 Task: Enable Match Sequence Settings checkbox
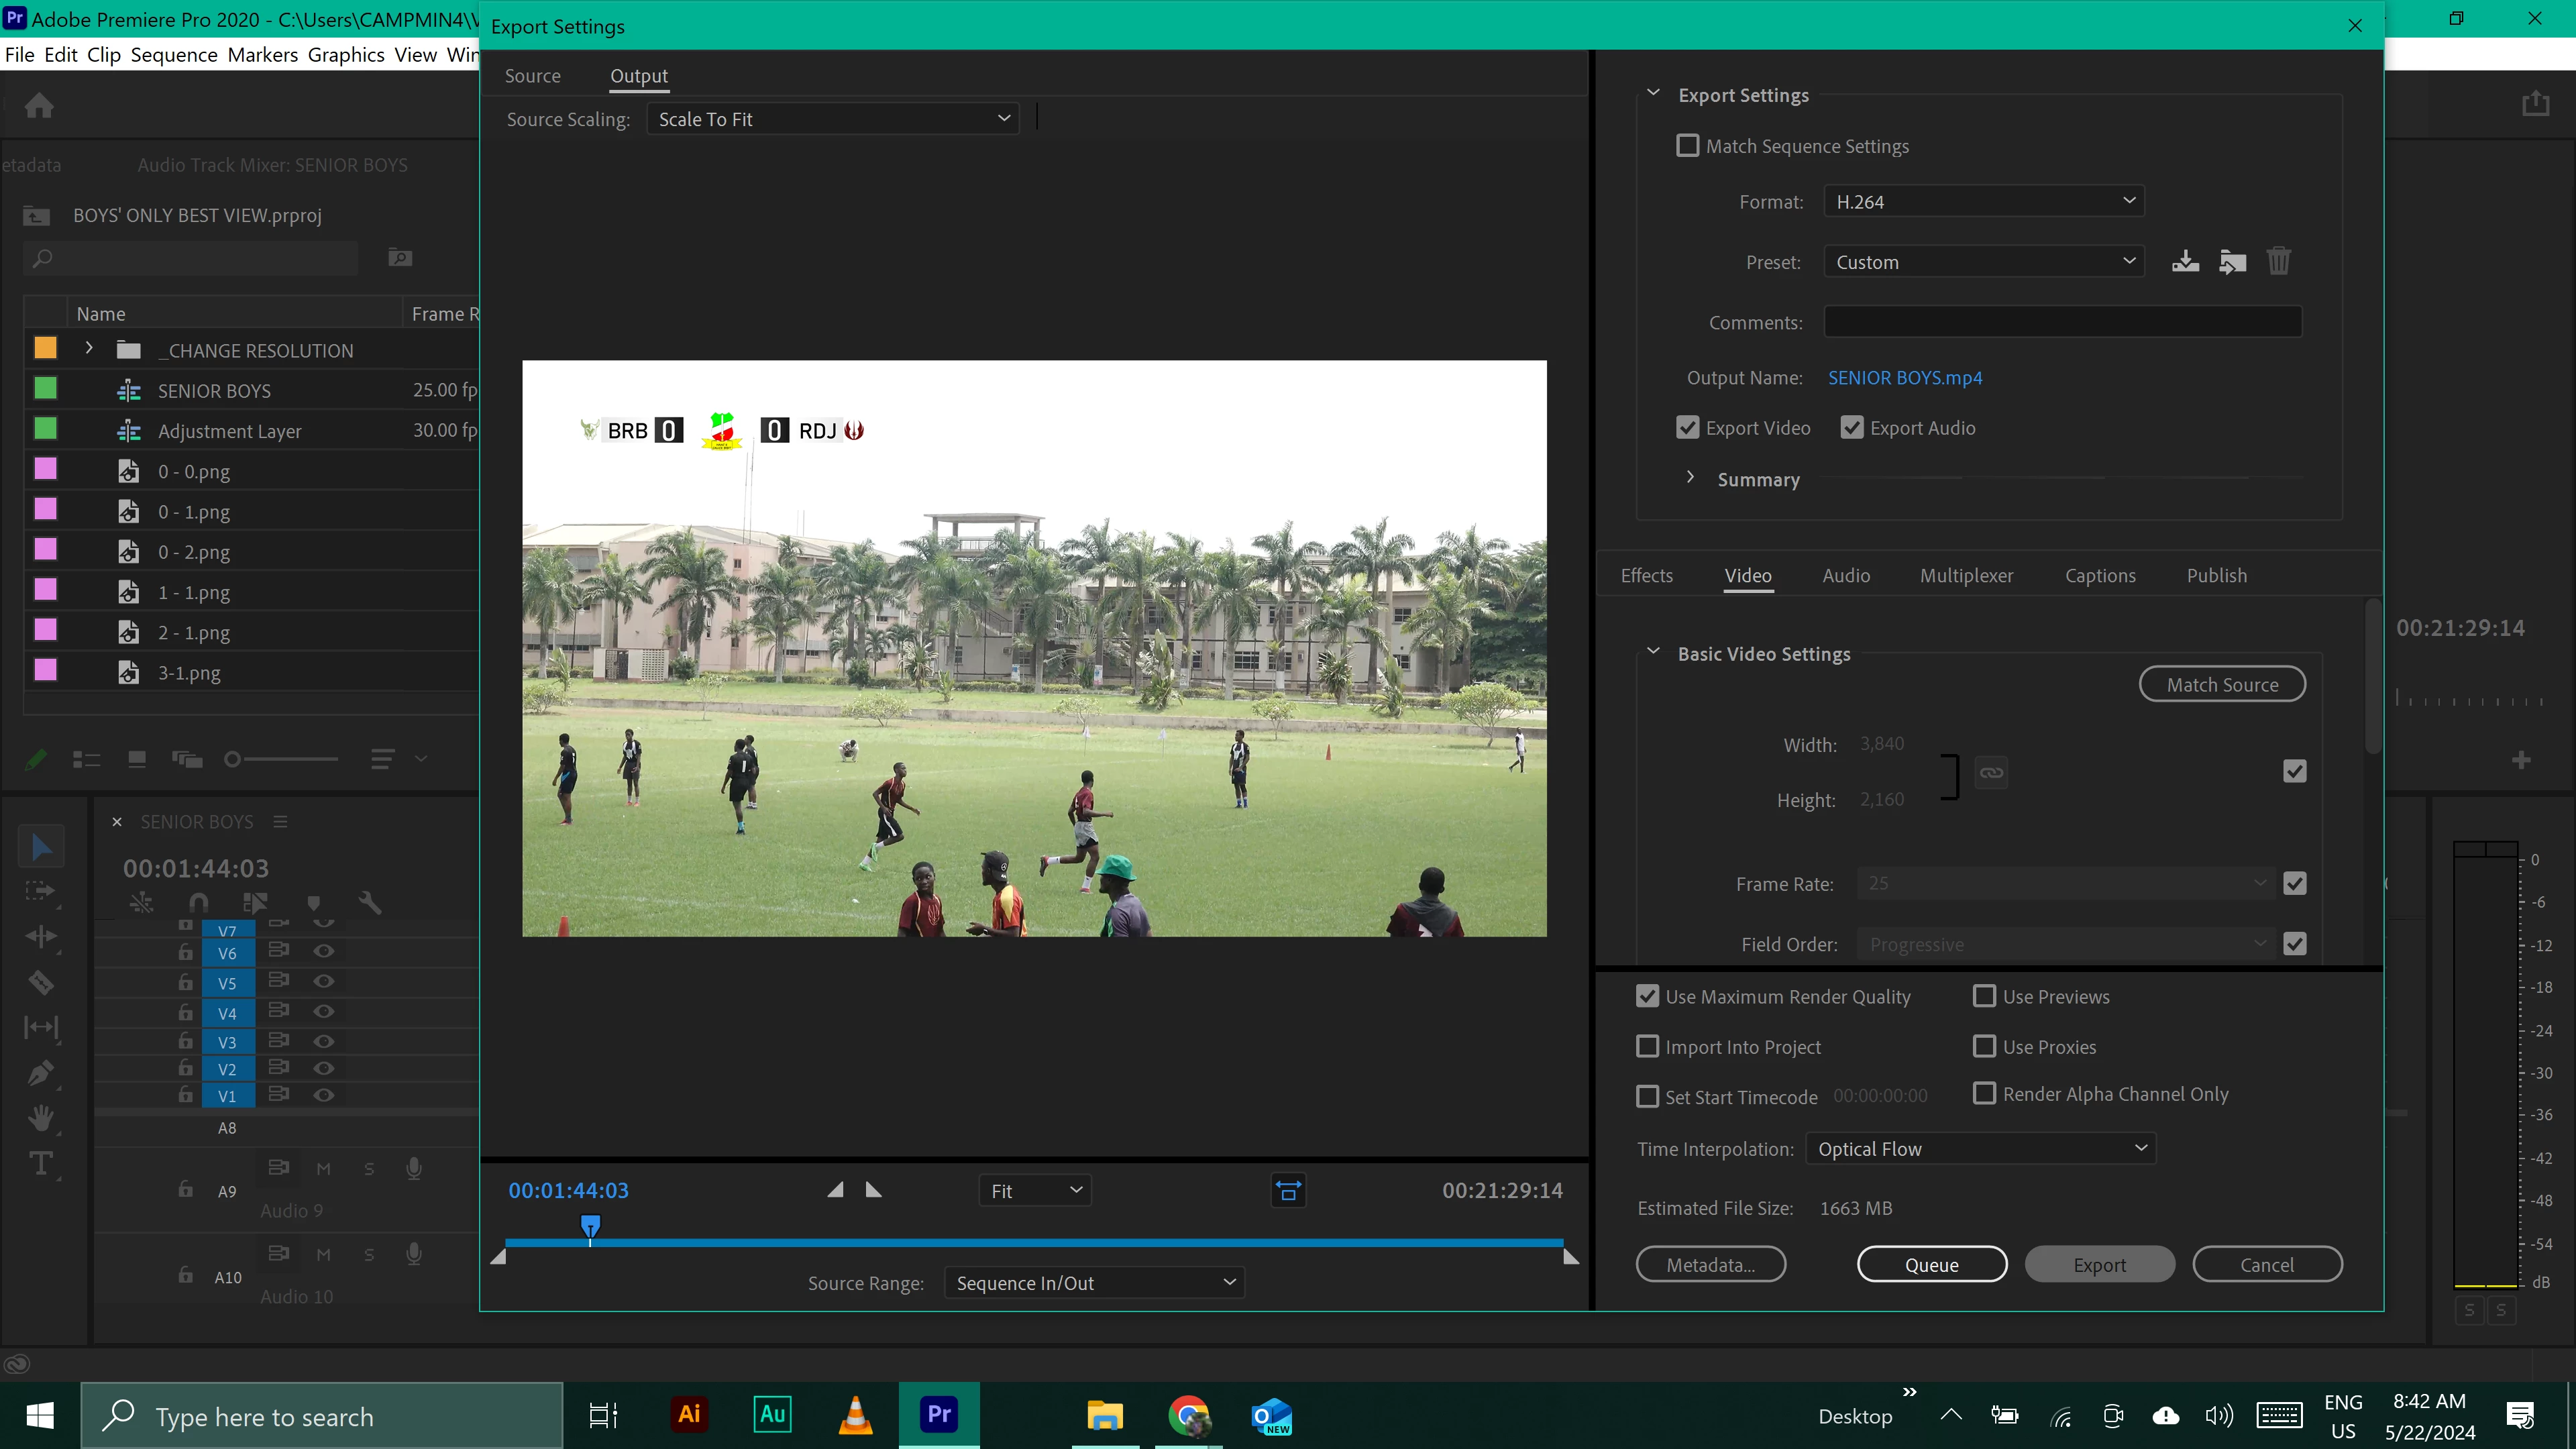tap(1688, 146)
